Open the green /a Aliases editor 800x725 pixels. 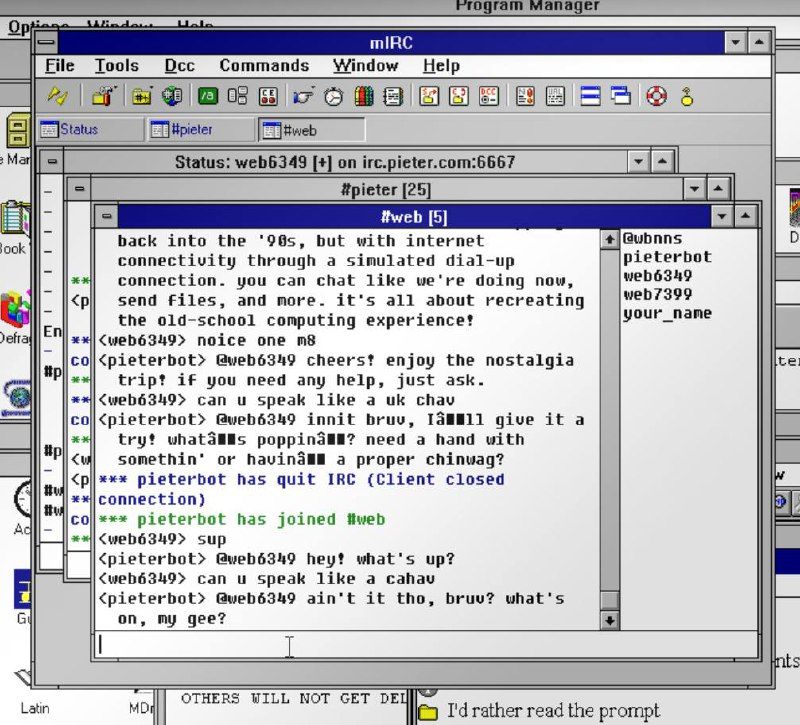tap(208, 96)
